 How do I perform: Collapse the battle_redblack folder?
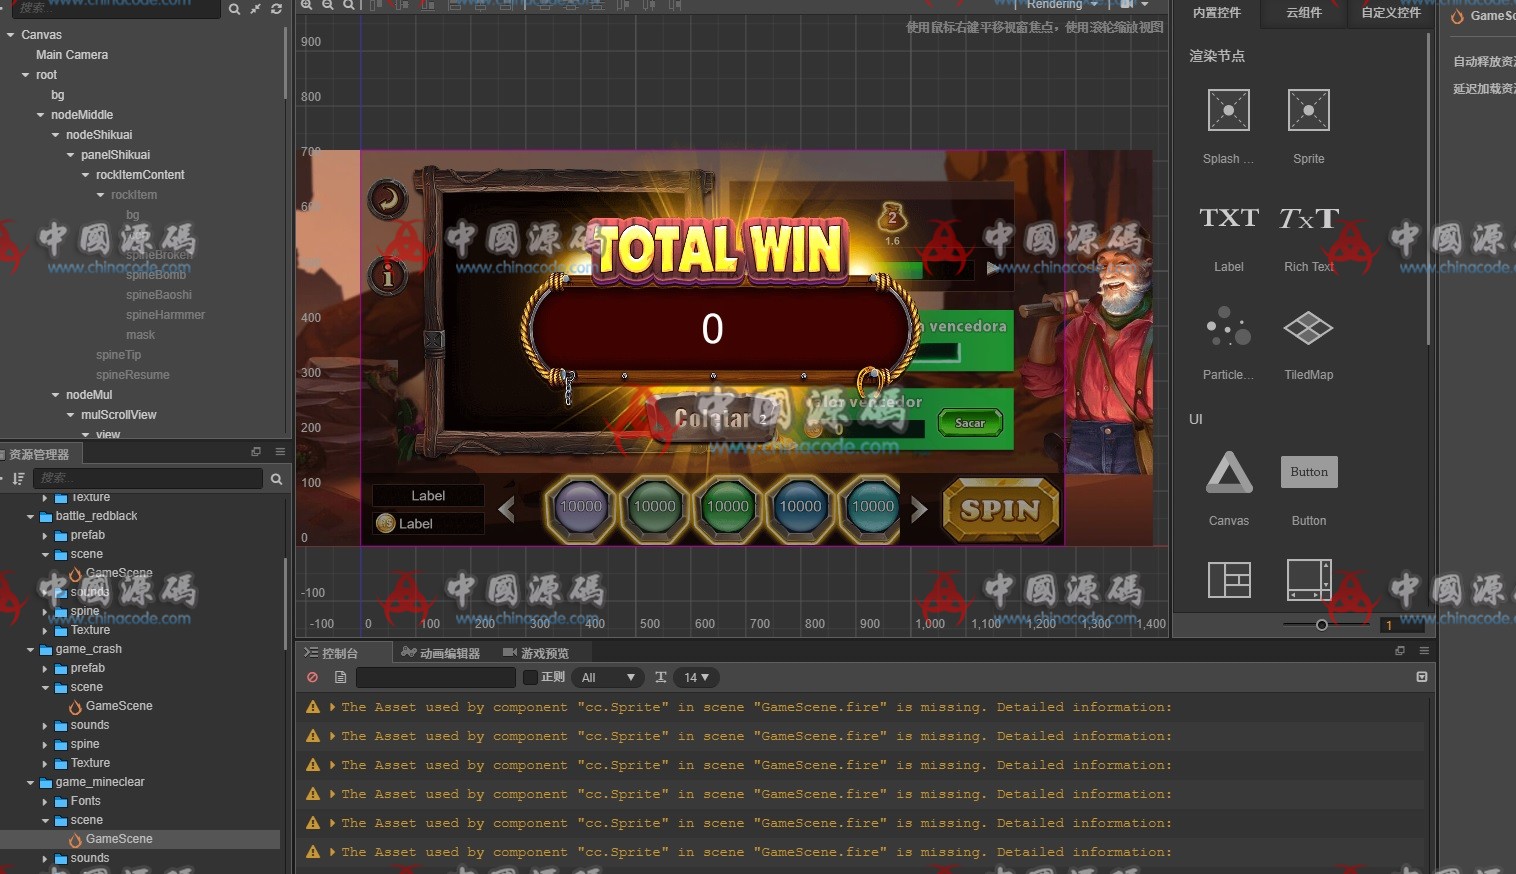point(31,517)
